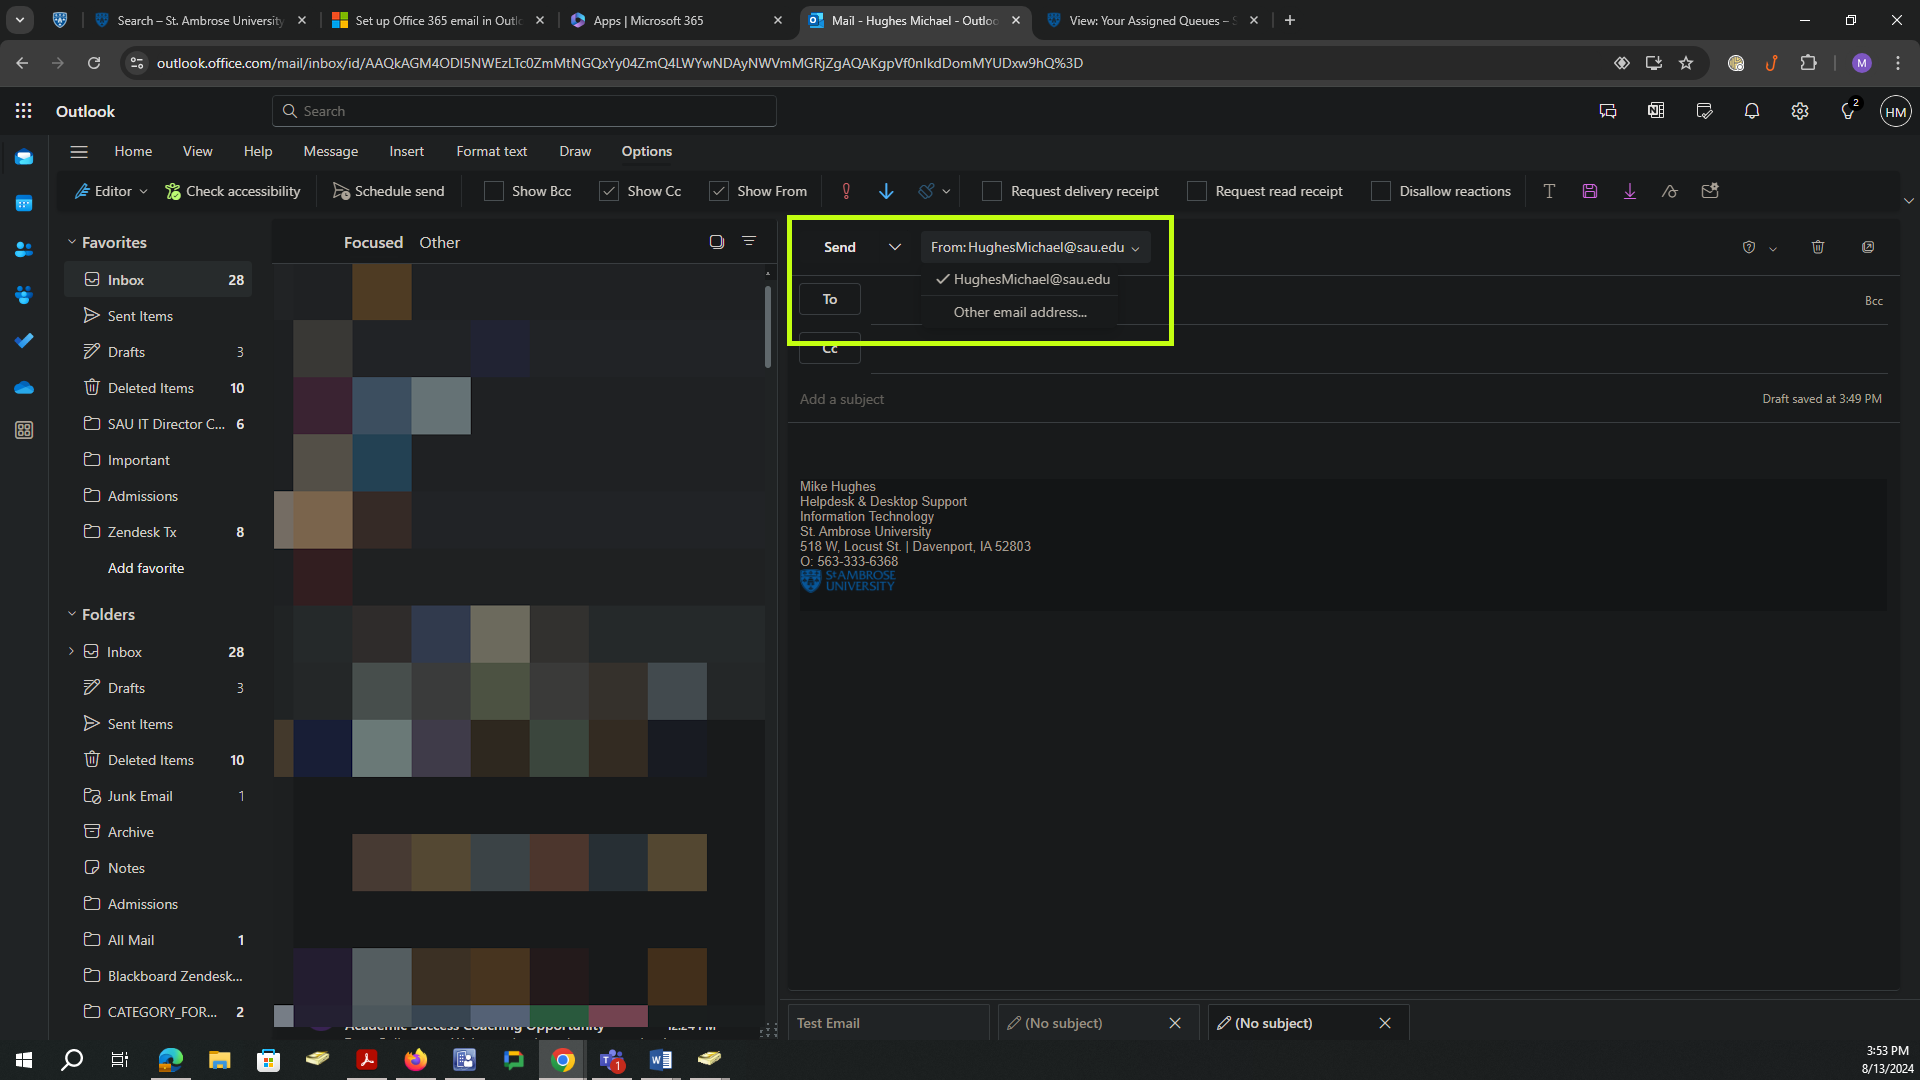Click the Add favorite link
1920x1080 pixels.
(146, 568)
